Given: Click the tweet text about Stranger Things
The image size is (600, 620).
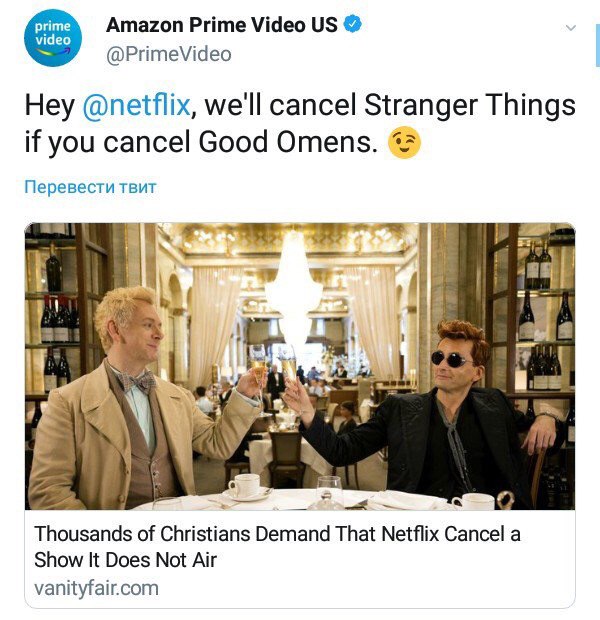Looking at the screenshot, I should tap(300, 123).
